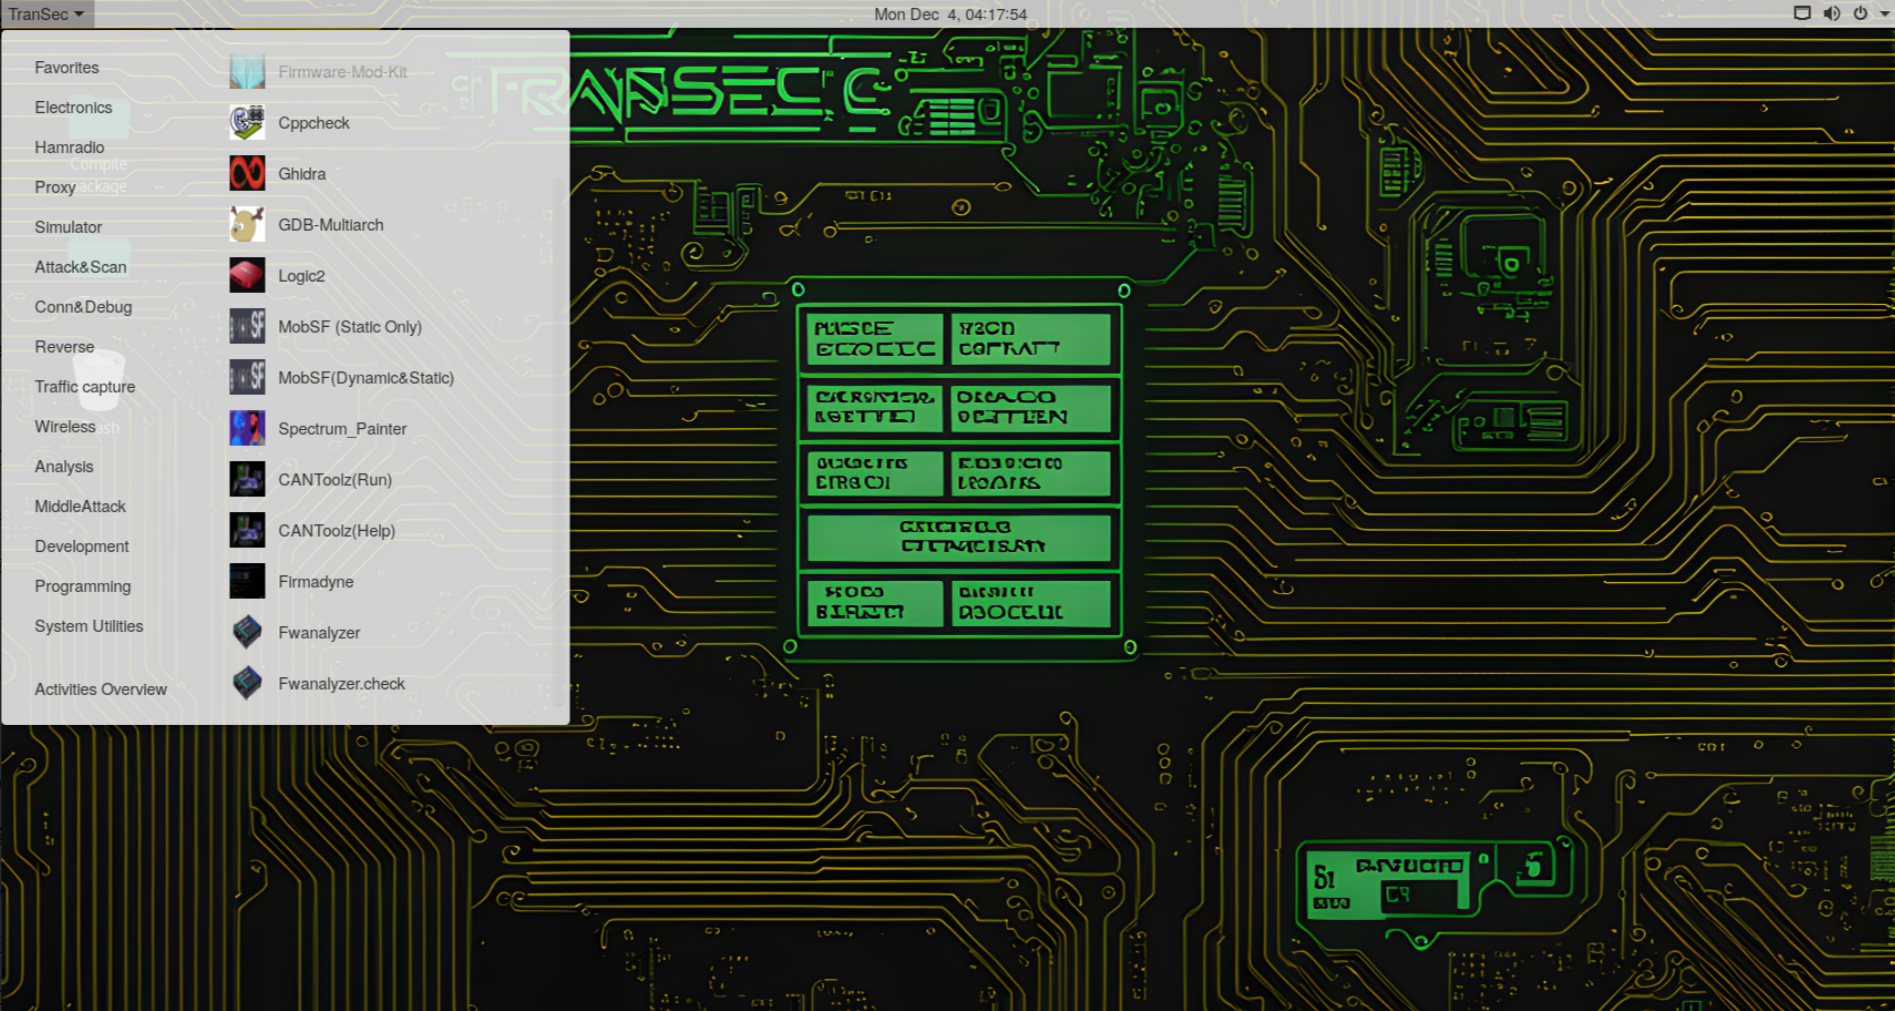This screenshot has height=1011, width=1895.
Task: Open the Traffic capture category
Action: (85, 387)
